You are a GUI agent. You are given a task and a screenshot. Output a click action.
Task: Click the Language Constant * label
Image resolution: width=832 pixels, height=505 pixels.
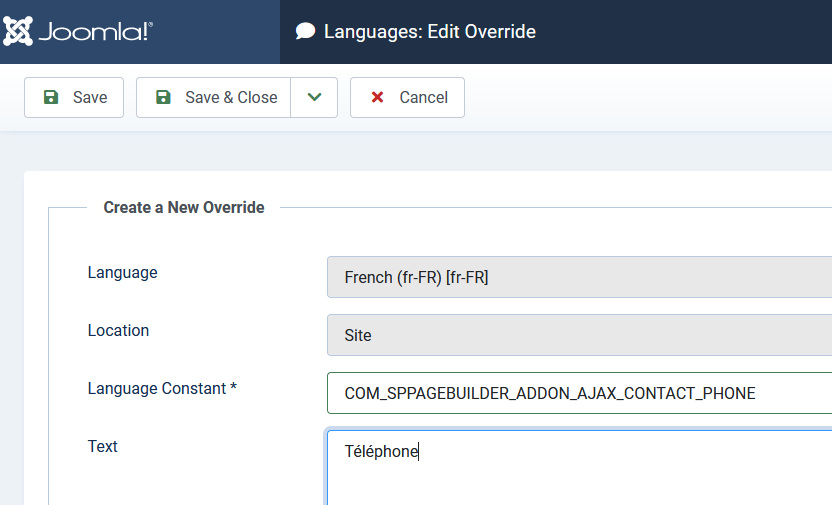coord(162,388)
